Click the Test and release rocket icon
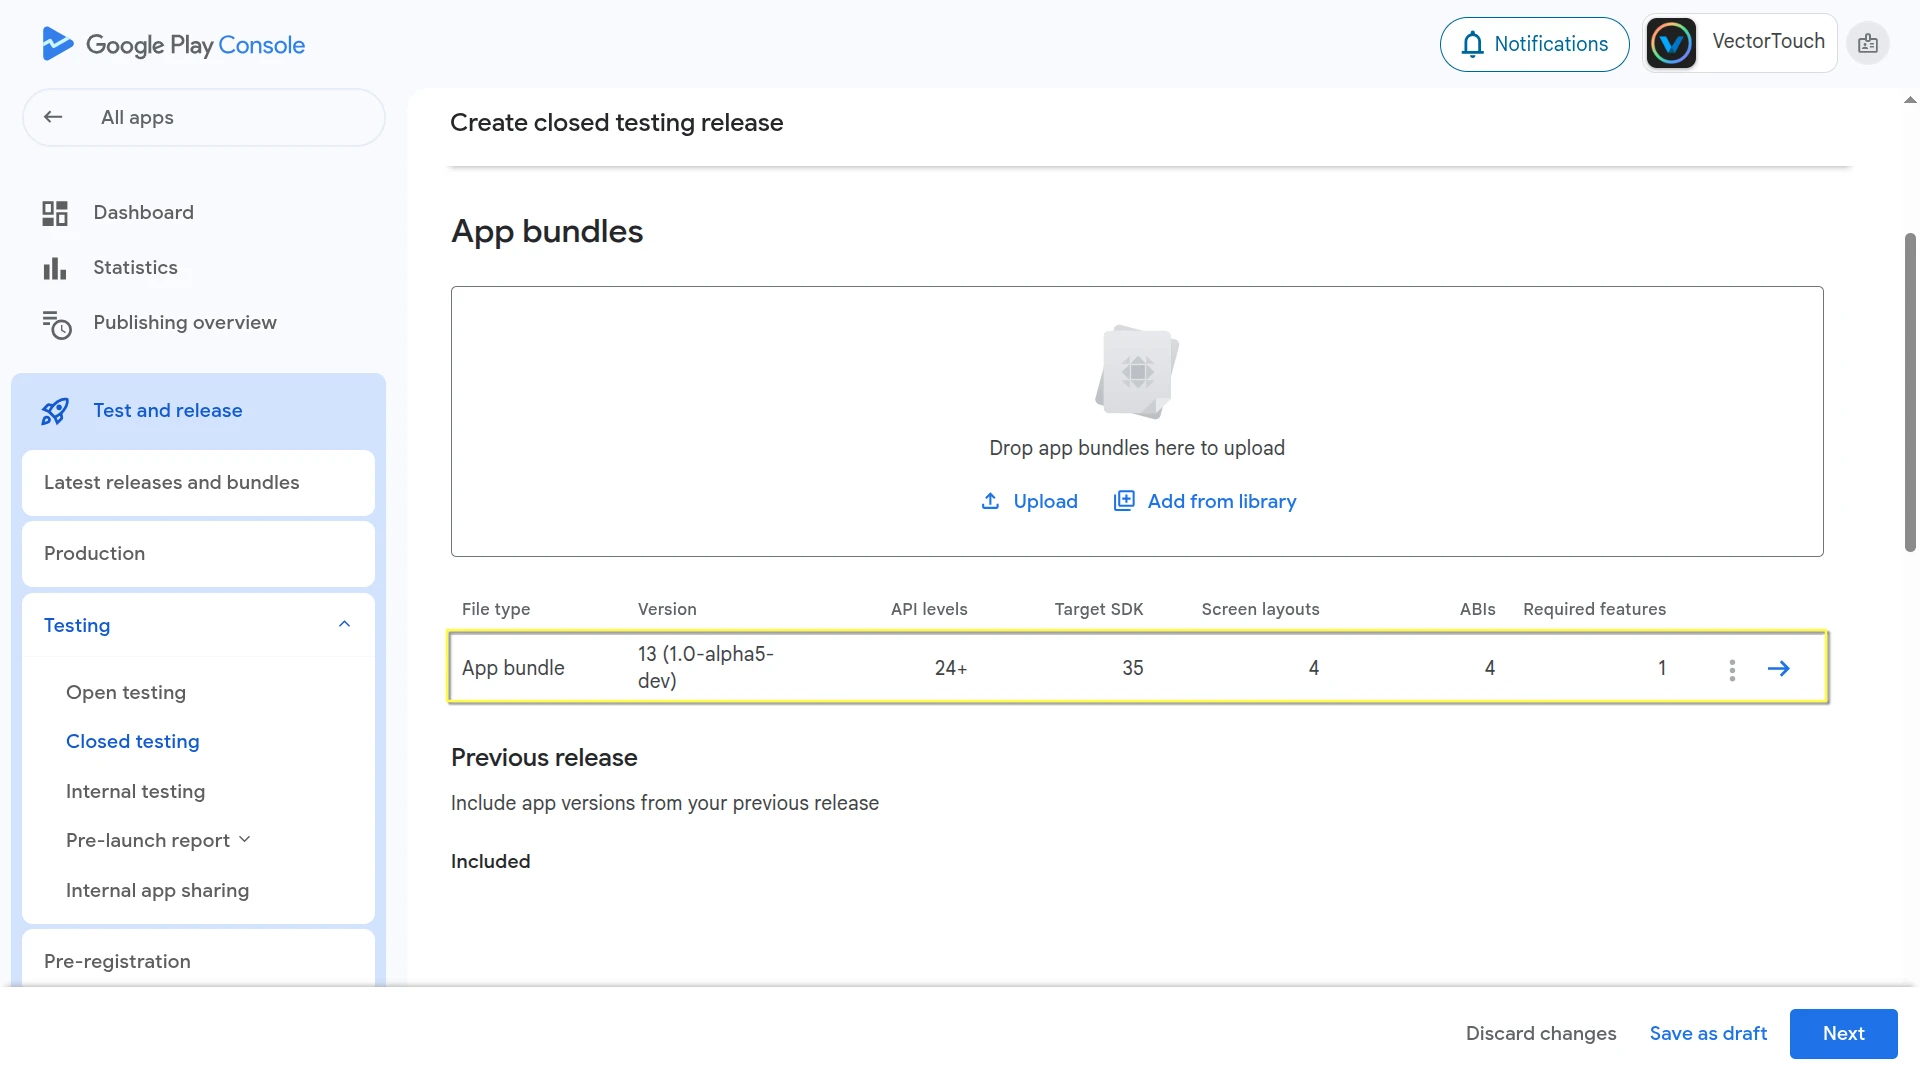1920x1080 pixels. pyautogui.click(x=55, y=411)
